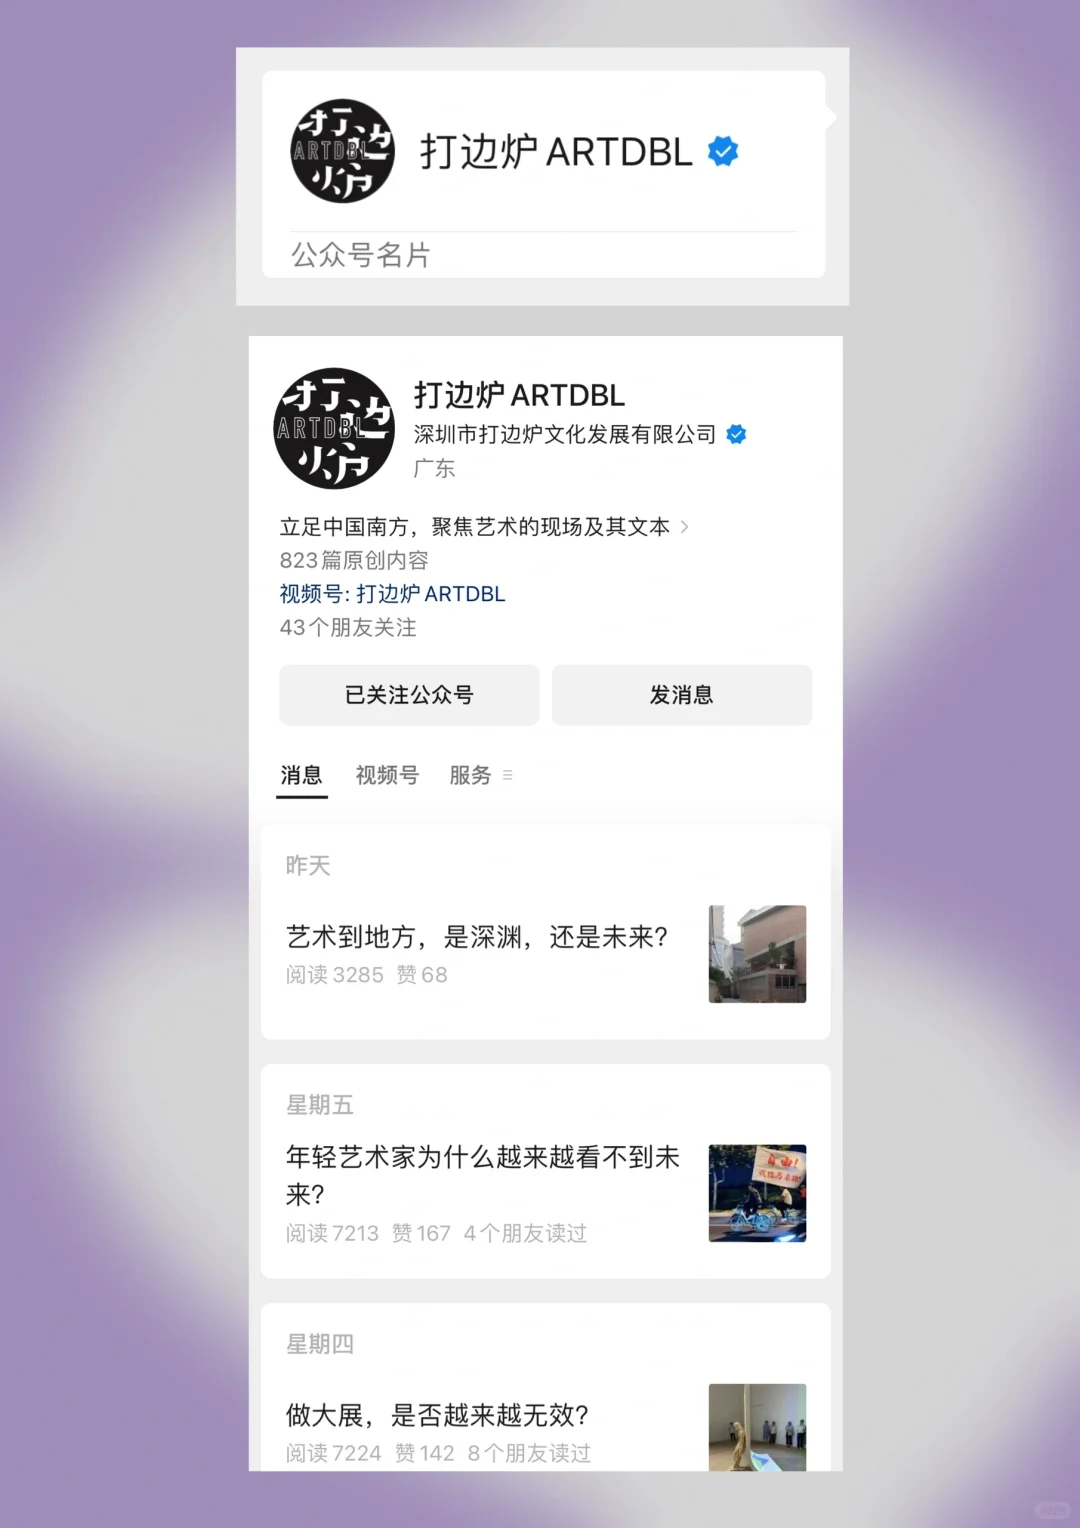
Task: Switch to the 消息 tab
Action: tap(301, 775)
